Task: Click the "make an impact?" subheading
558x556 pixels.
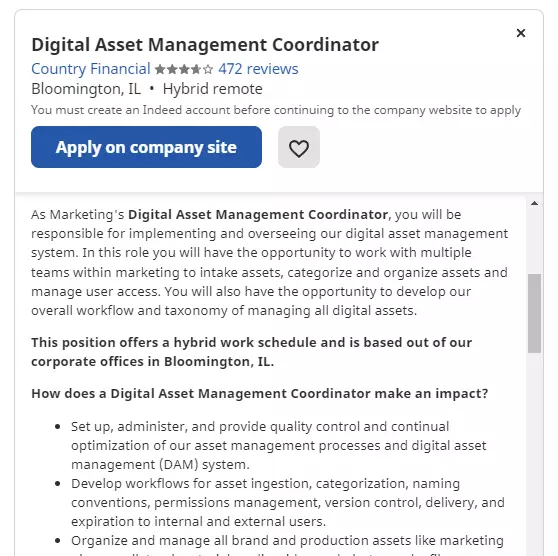Action: (x=260, y=394)
